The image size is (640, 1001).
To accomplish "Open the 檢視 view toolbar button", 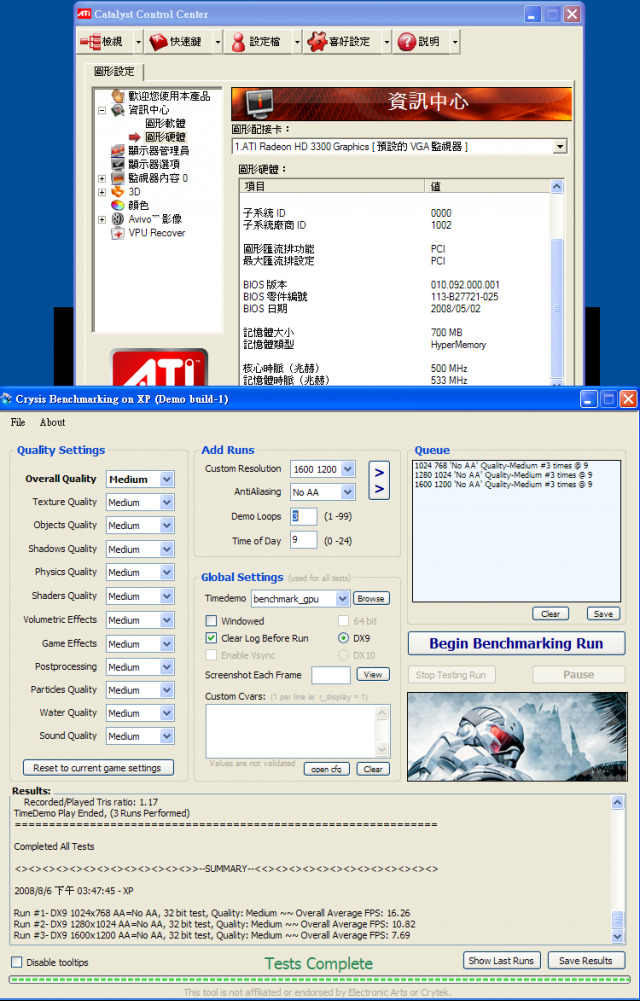I will click(x=104, y=42).
